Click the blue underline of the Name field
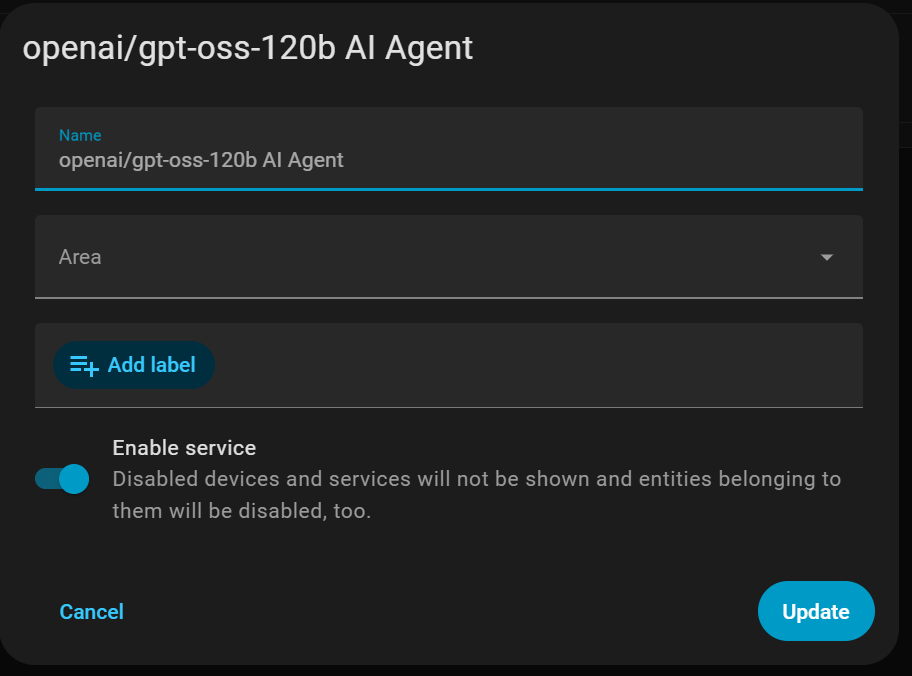912x676 pixels. click(448, 188)
